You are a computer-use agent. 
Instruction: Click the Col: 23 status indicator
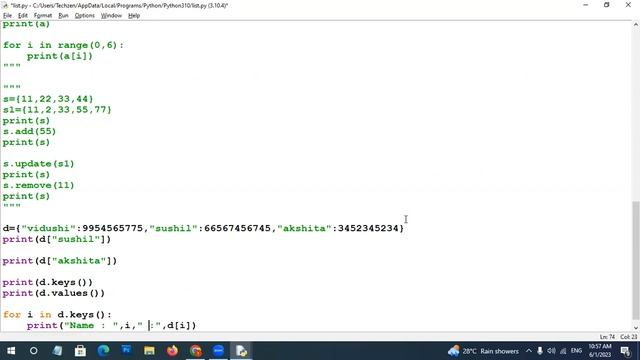[x=629, y=337]
